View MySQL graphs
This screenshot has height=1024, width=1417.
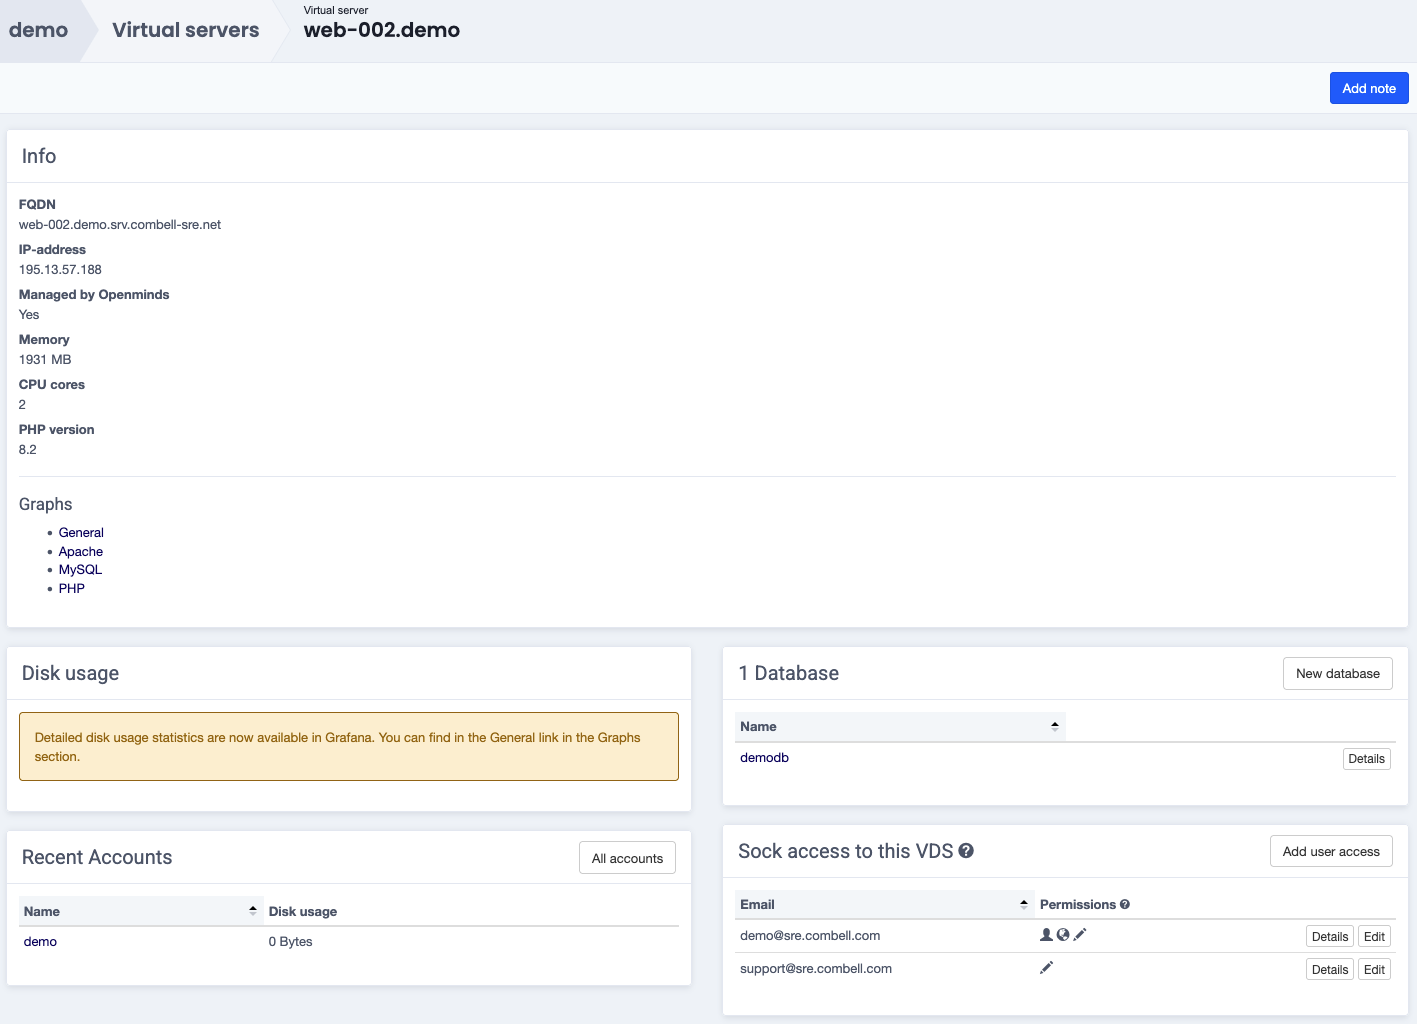pyautogui.click(x=80, y=570)
